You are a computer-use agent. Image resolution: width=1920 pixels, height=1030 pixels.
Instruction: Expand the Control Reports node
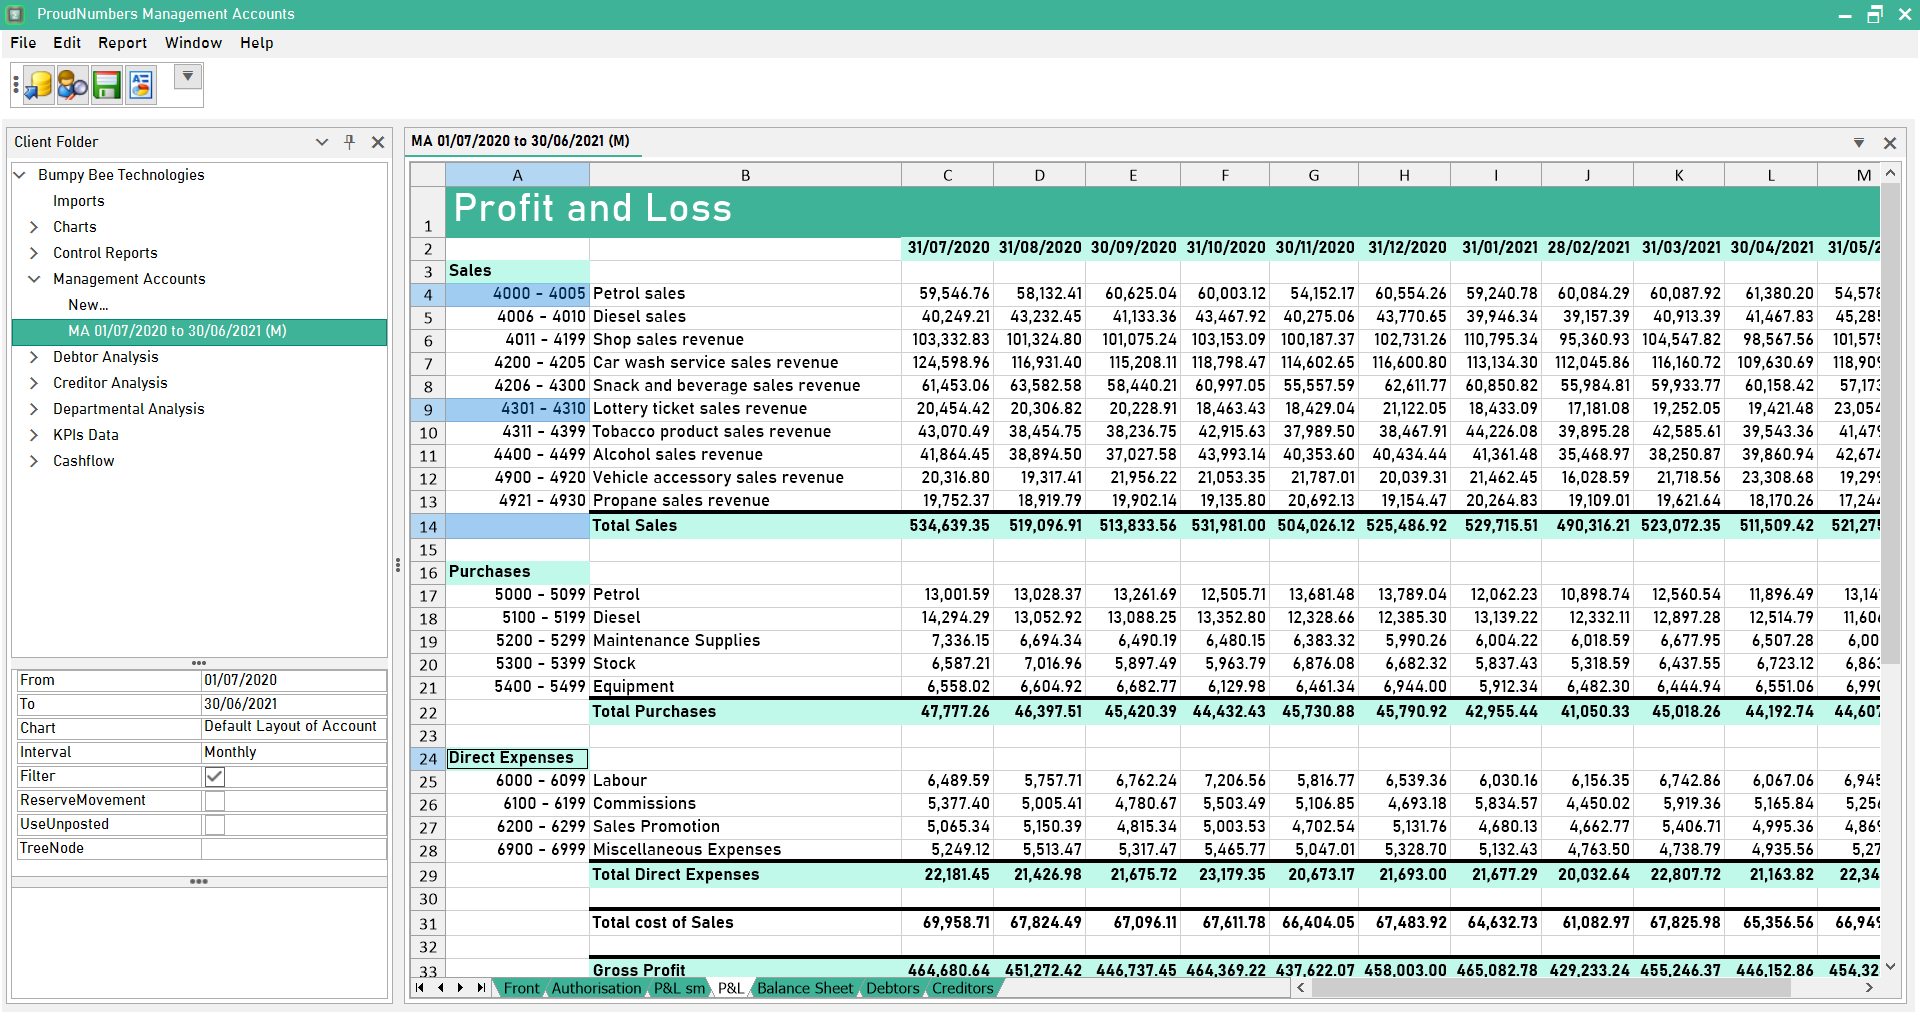34,253
